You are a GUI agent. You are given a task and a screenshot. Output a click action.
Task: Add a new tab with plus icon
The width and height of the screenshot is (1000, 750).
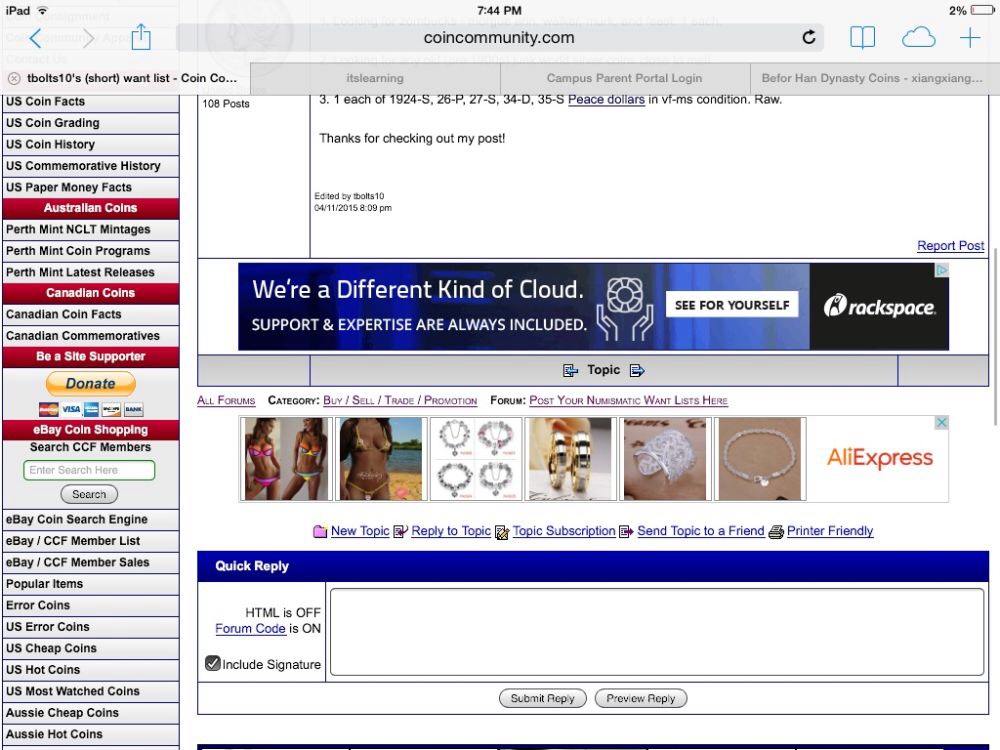pos(970,38)
